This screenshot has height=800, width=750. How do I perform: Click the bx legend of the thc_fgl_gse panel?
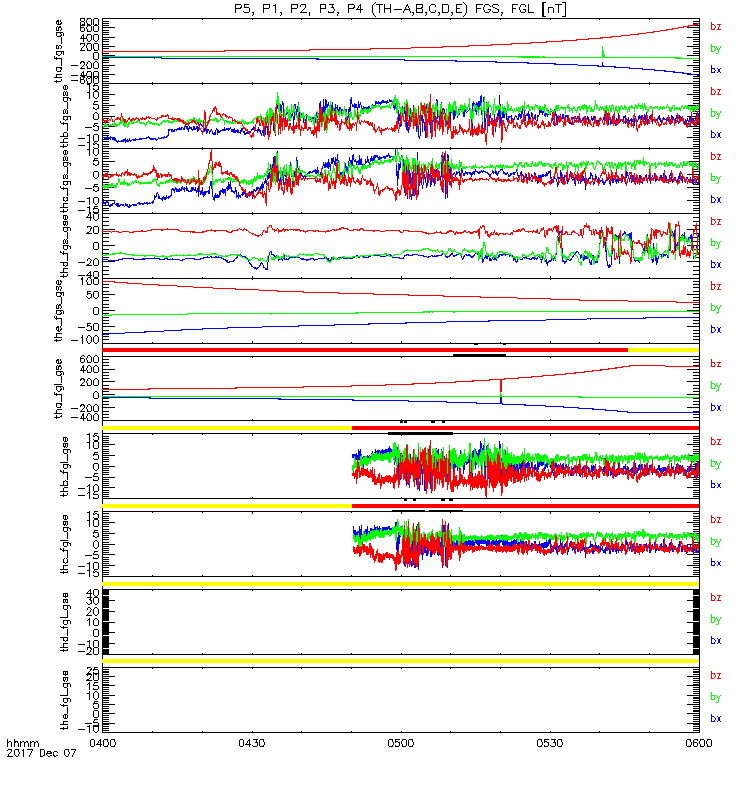(x=716, y=563)
